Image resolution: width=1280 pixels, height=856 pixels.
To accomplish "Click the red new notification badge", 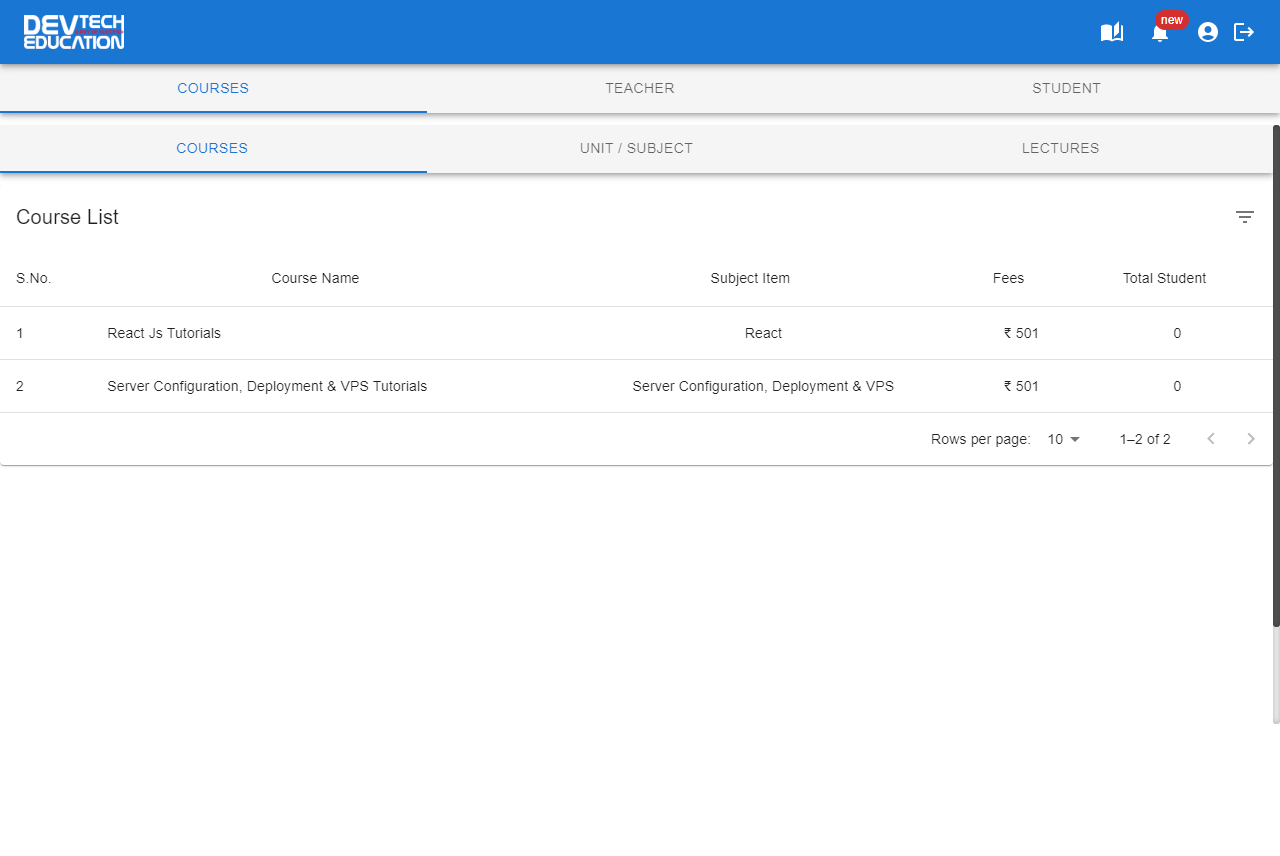I will pos(1171,20).
